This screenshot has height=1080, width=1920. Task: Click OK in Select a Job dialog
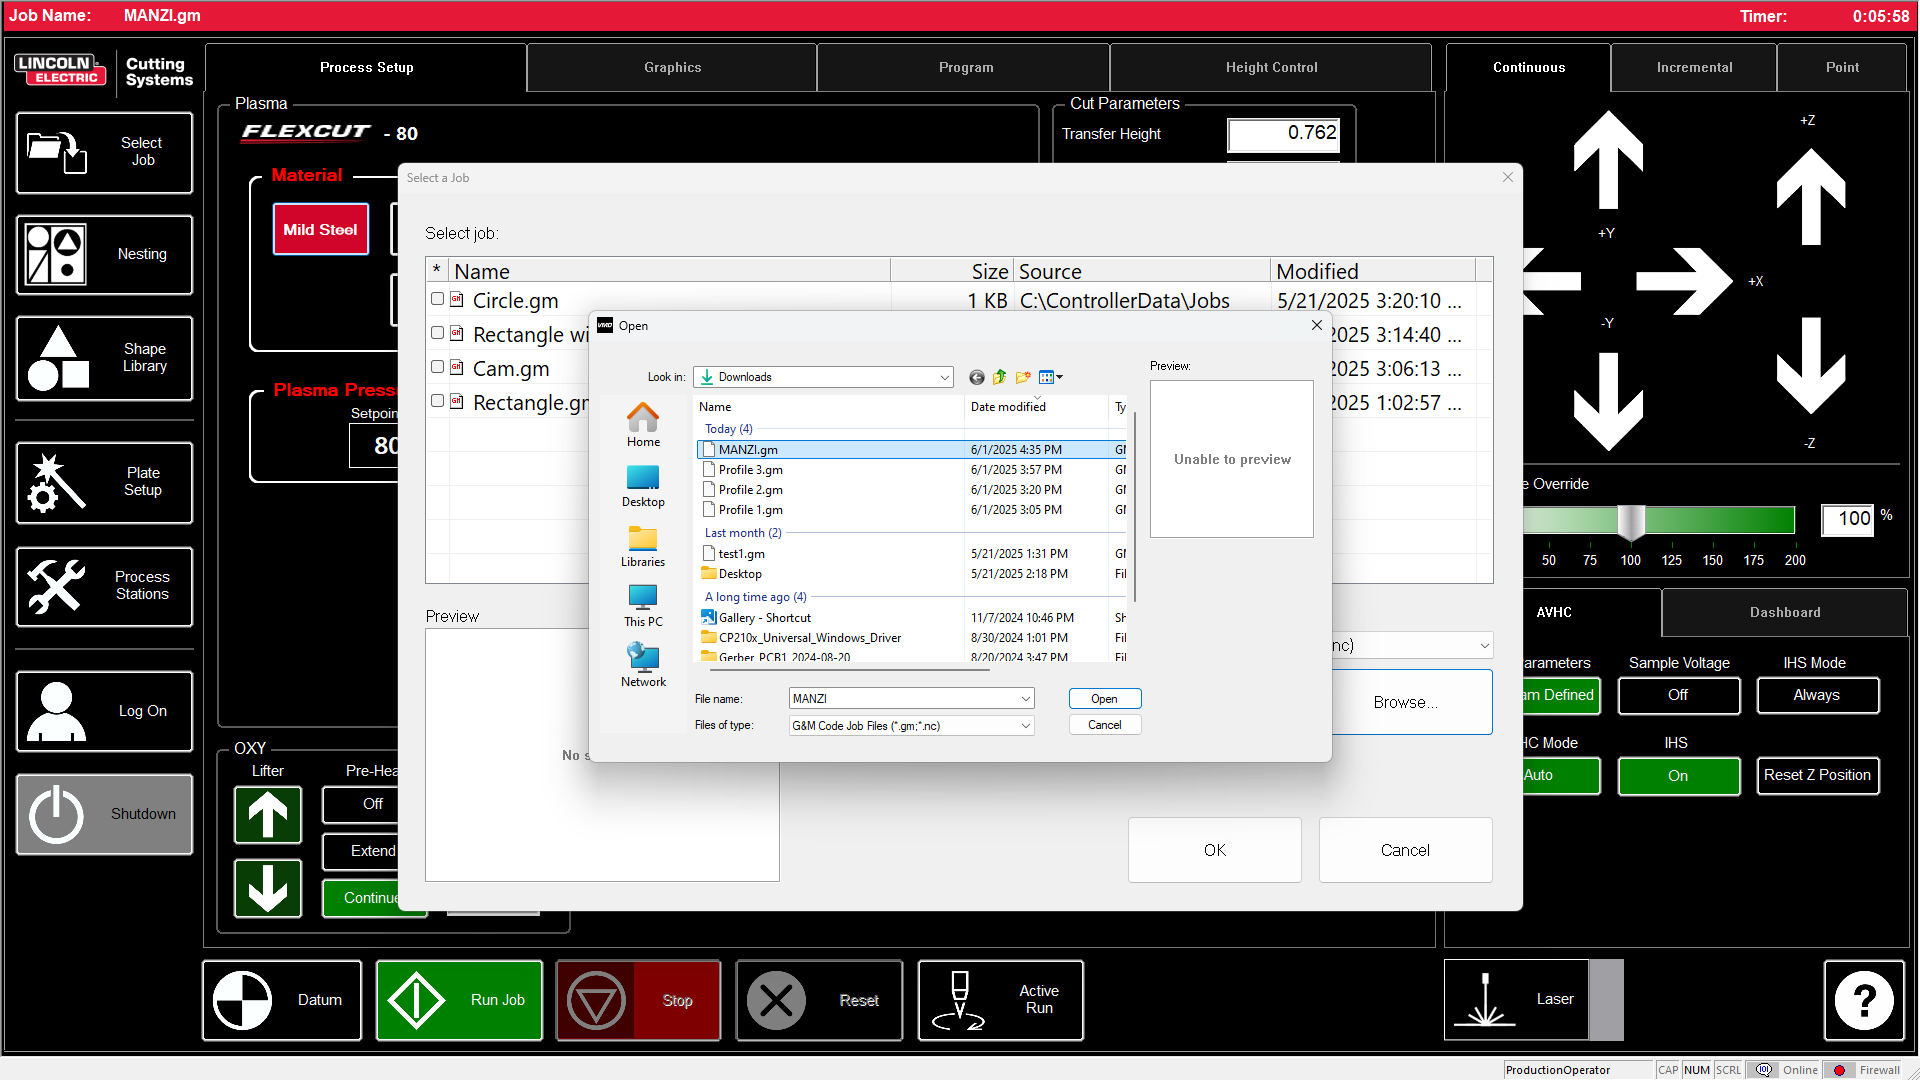click(x=1215, y=850)
